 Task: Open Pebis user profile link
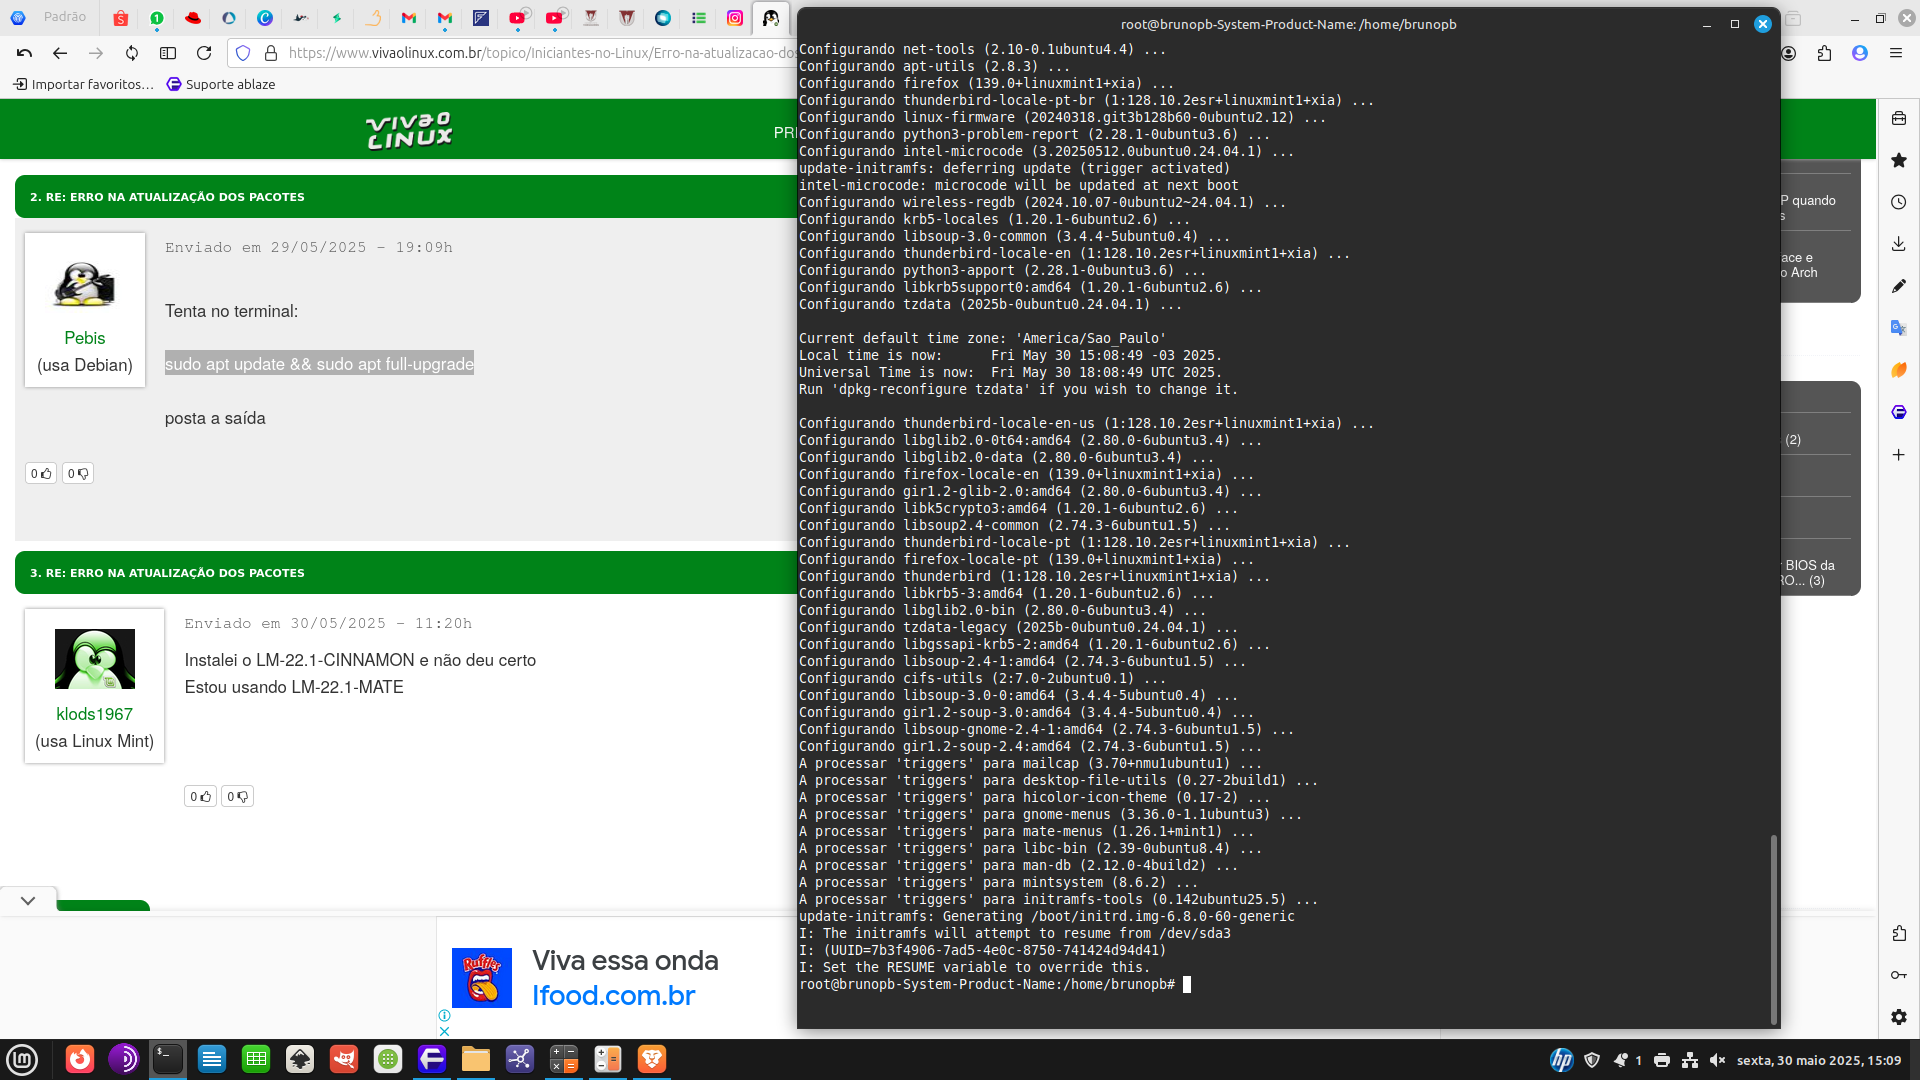(85, 338)
